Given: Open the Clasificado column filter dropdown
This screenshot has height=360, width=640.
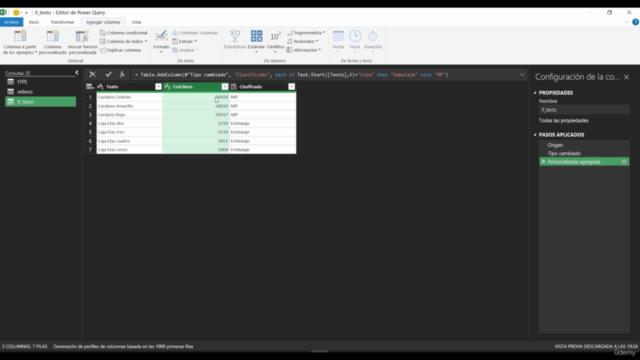Looking at the screenshot, I should (291, 87).
